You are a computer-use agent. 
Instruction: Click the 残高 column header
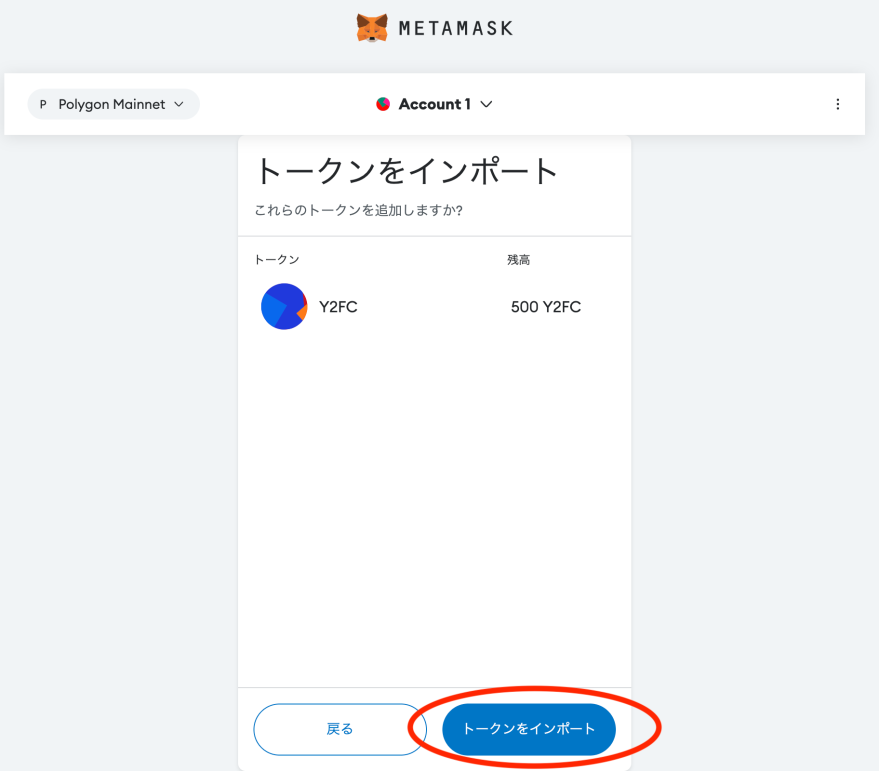(518, 260)
